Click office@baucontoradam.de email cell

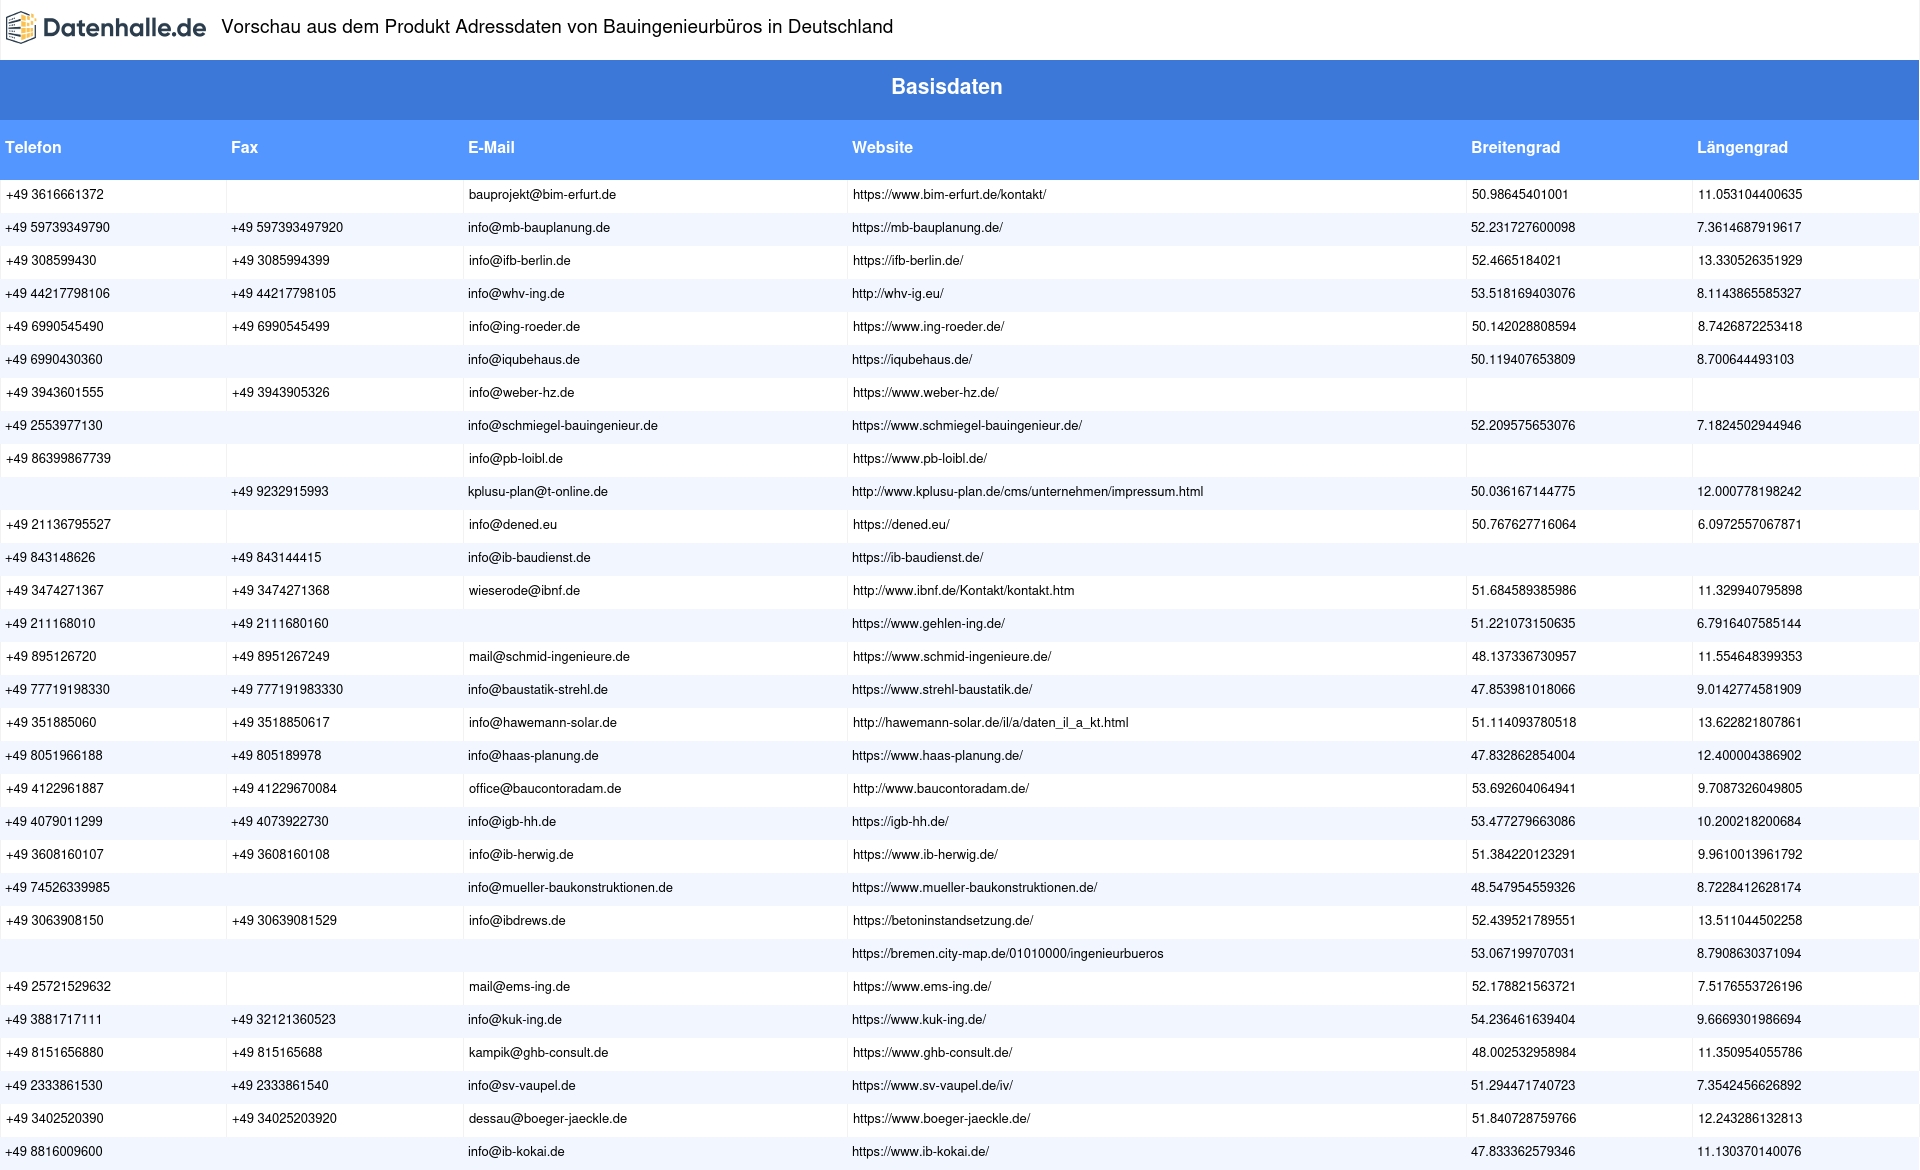tap(545, 789)
